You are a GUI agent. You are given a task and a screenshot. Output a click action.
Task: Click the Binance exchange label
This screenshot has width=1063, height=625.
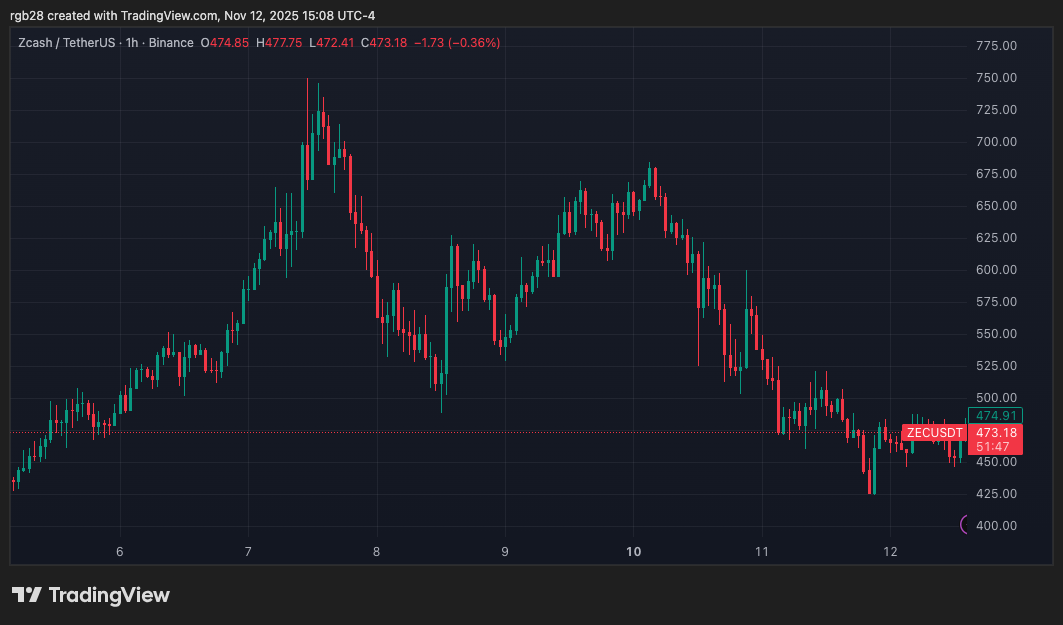[169, 43]
